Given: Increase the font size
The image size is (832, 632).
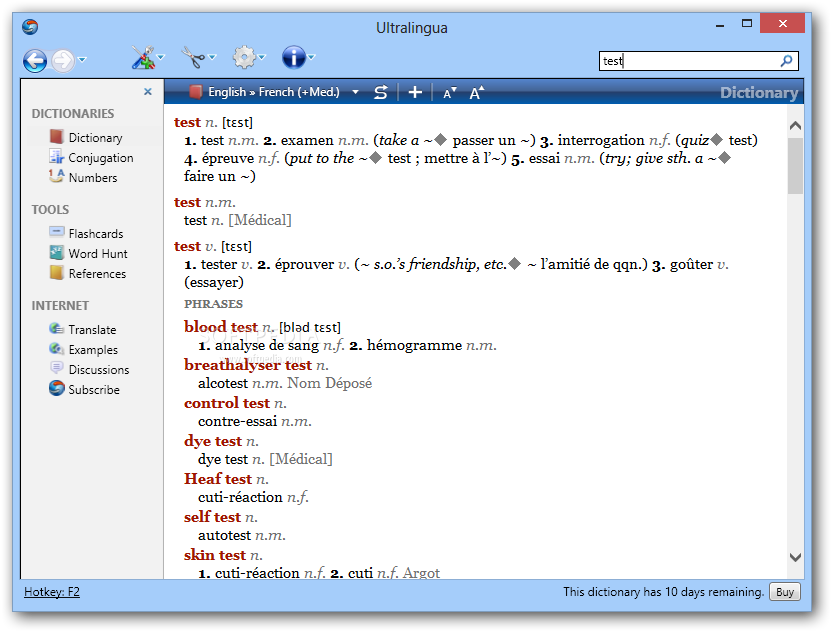Looking at the screenshot, I should [x=476, y=92].
